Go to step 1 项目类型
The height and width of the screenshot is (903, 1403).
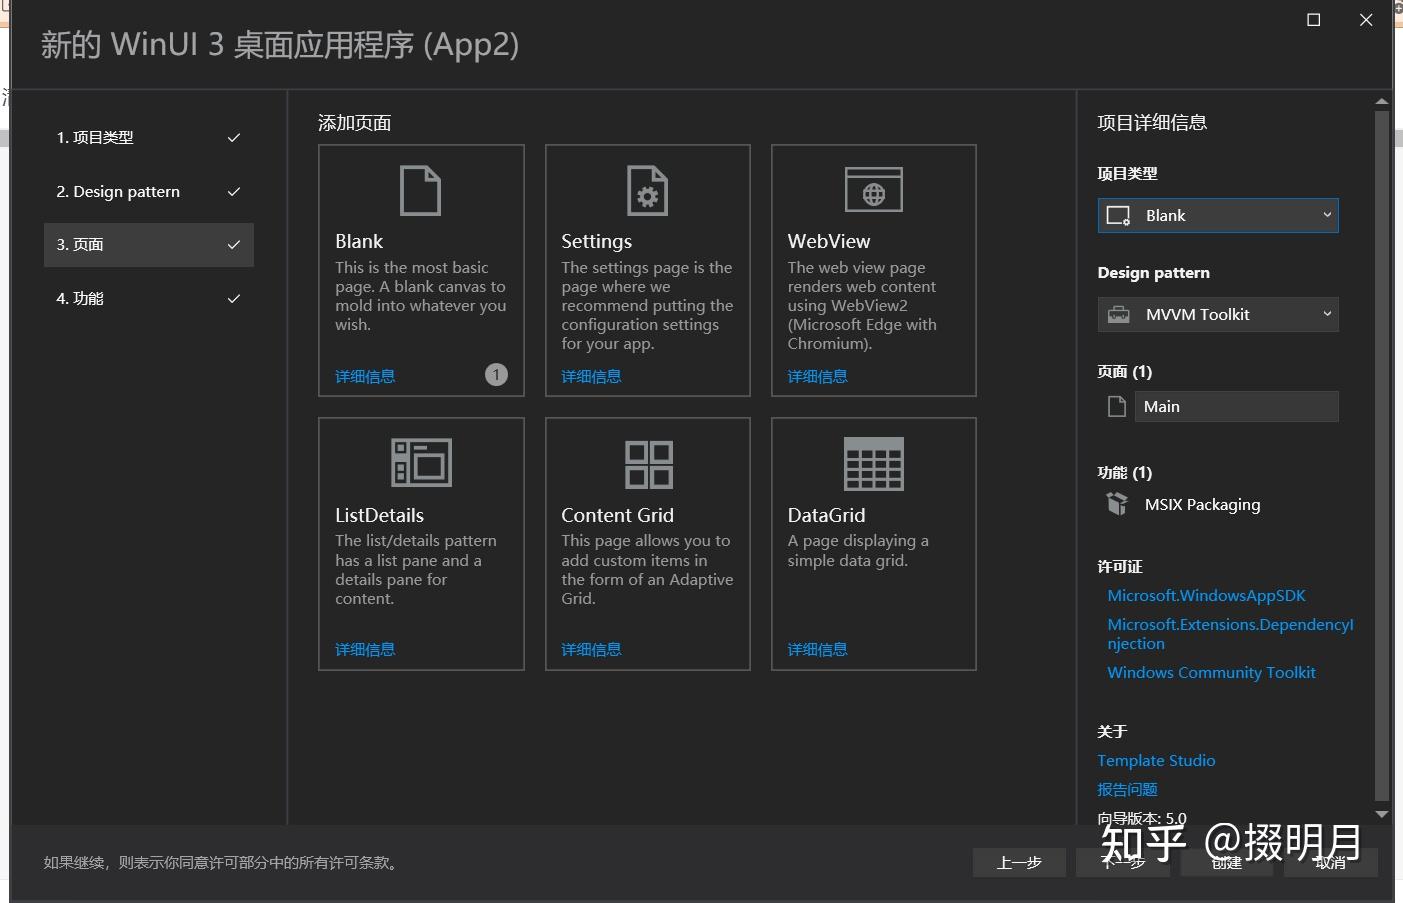pyautogui.click(x=148, y=138)
